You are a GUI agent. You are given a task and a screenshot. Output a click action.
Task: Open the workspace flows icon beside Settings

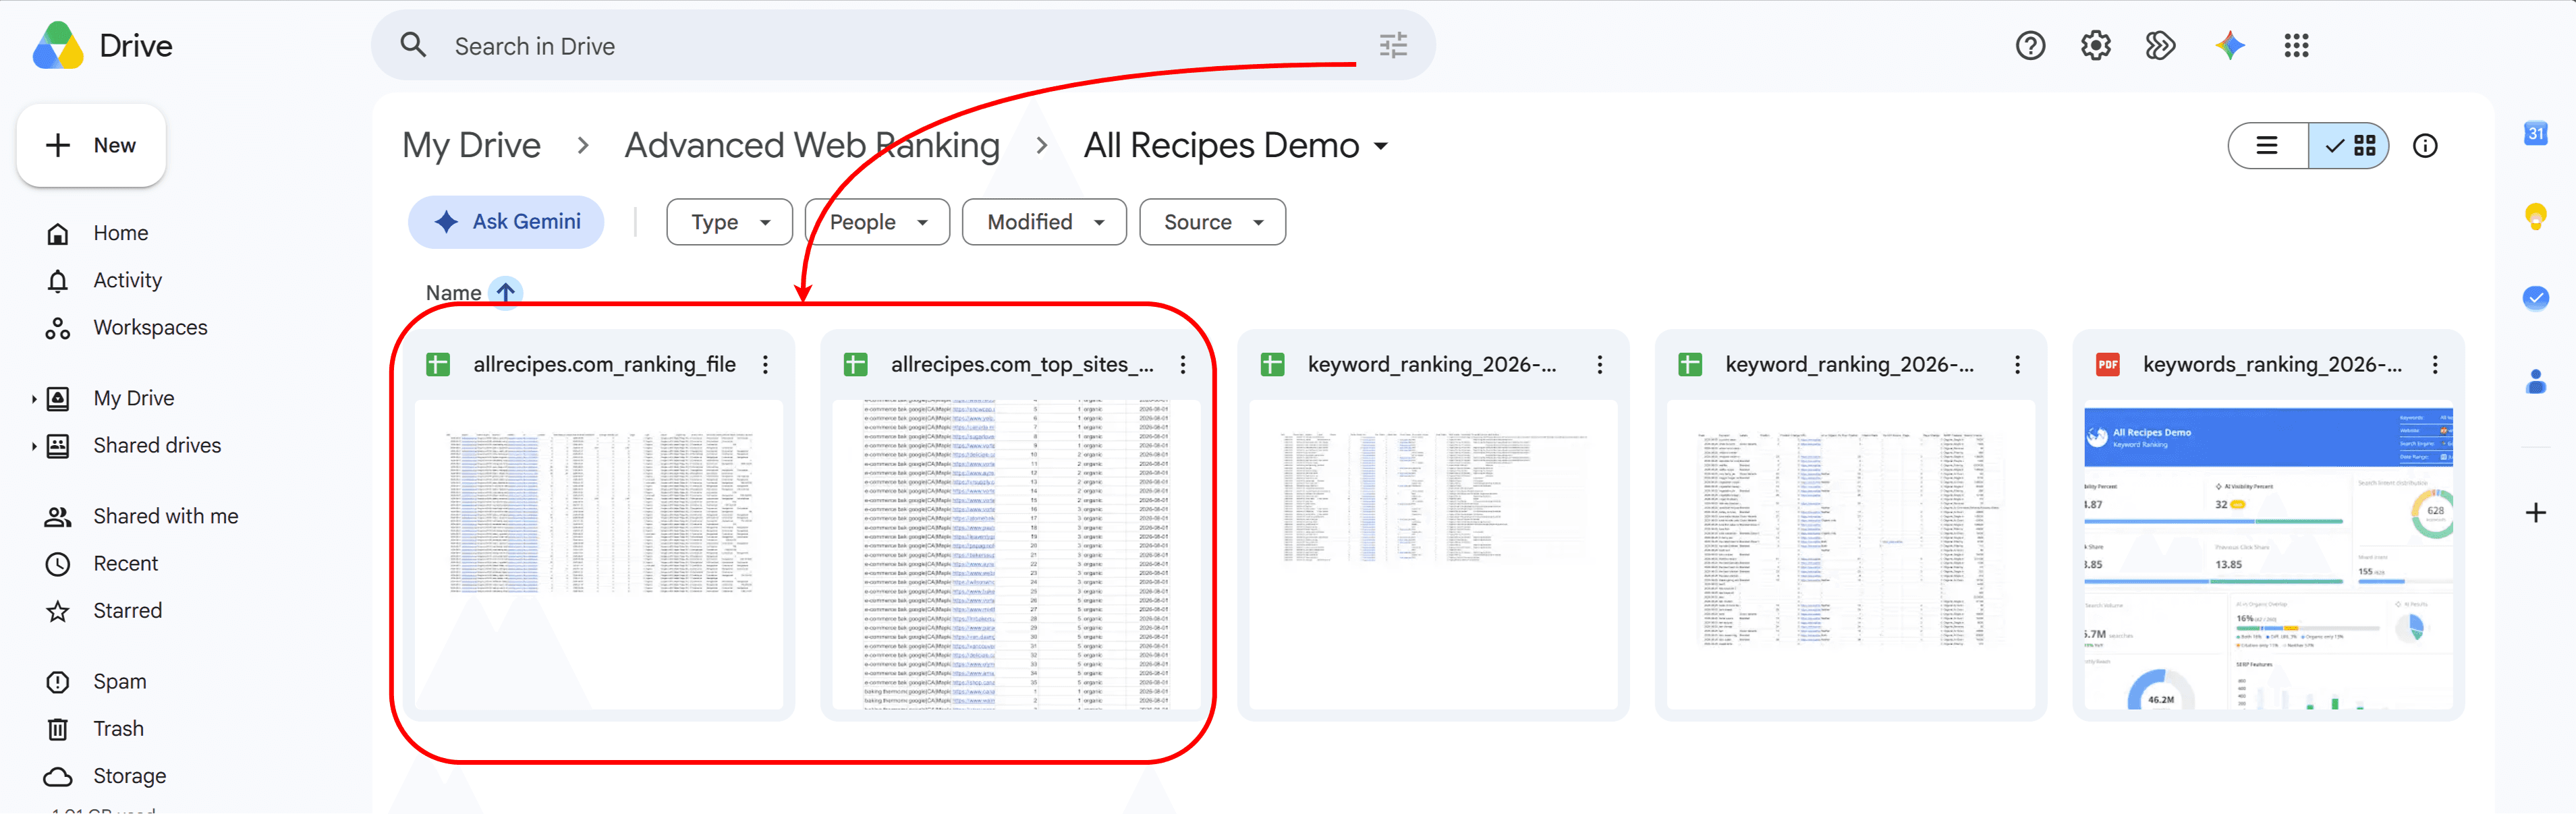(x=2160, y=45)
